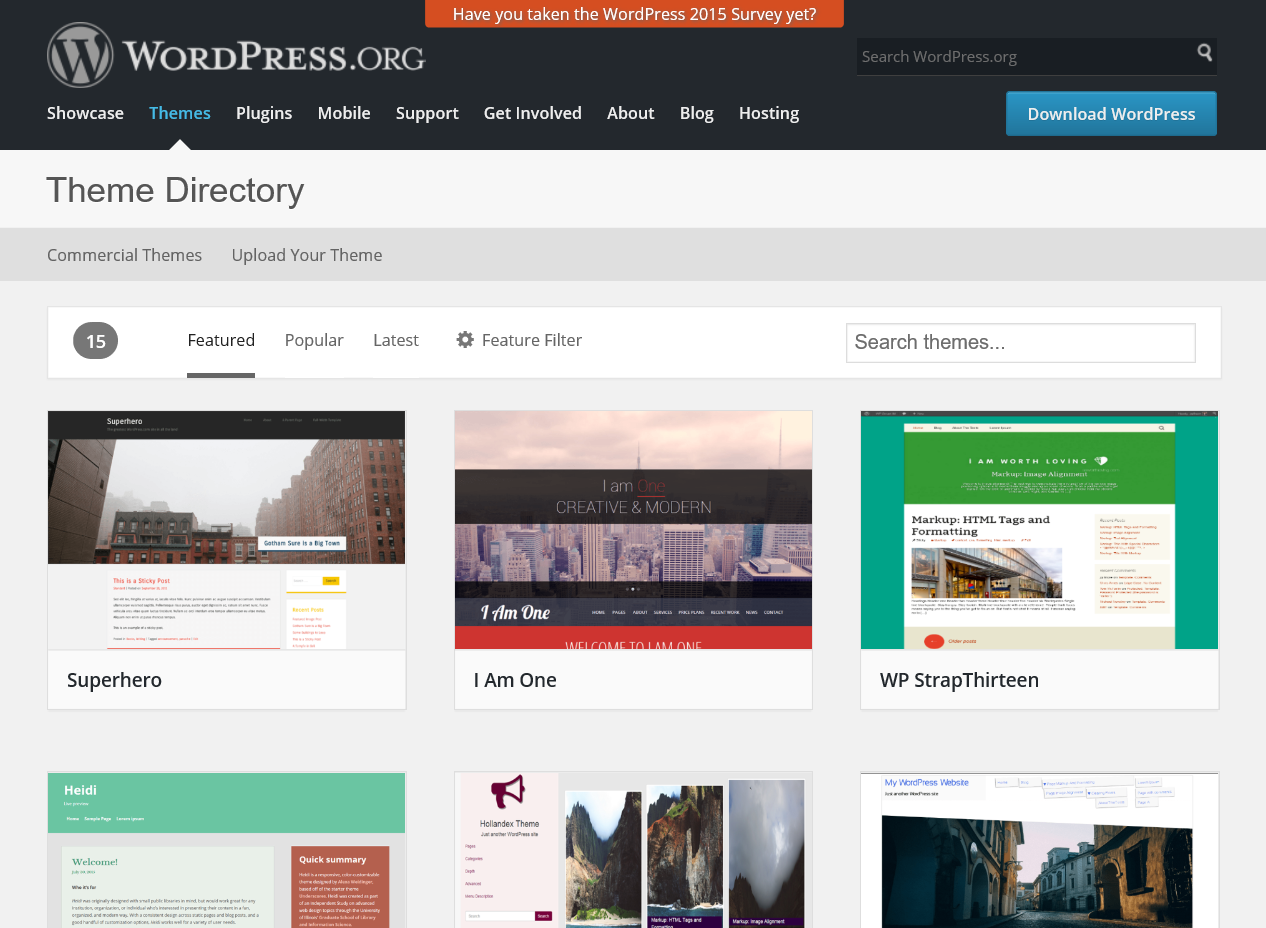Open the Blog menu item
This screenshot has height=928, width=1266.
coord(697,113)
